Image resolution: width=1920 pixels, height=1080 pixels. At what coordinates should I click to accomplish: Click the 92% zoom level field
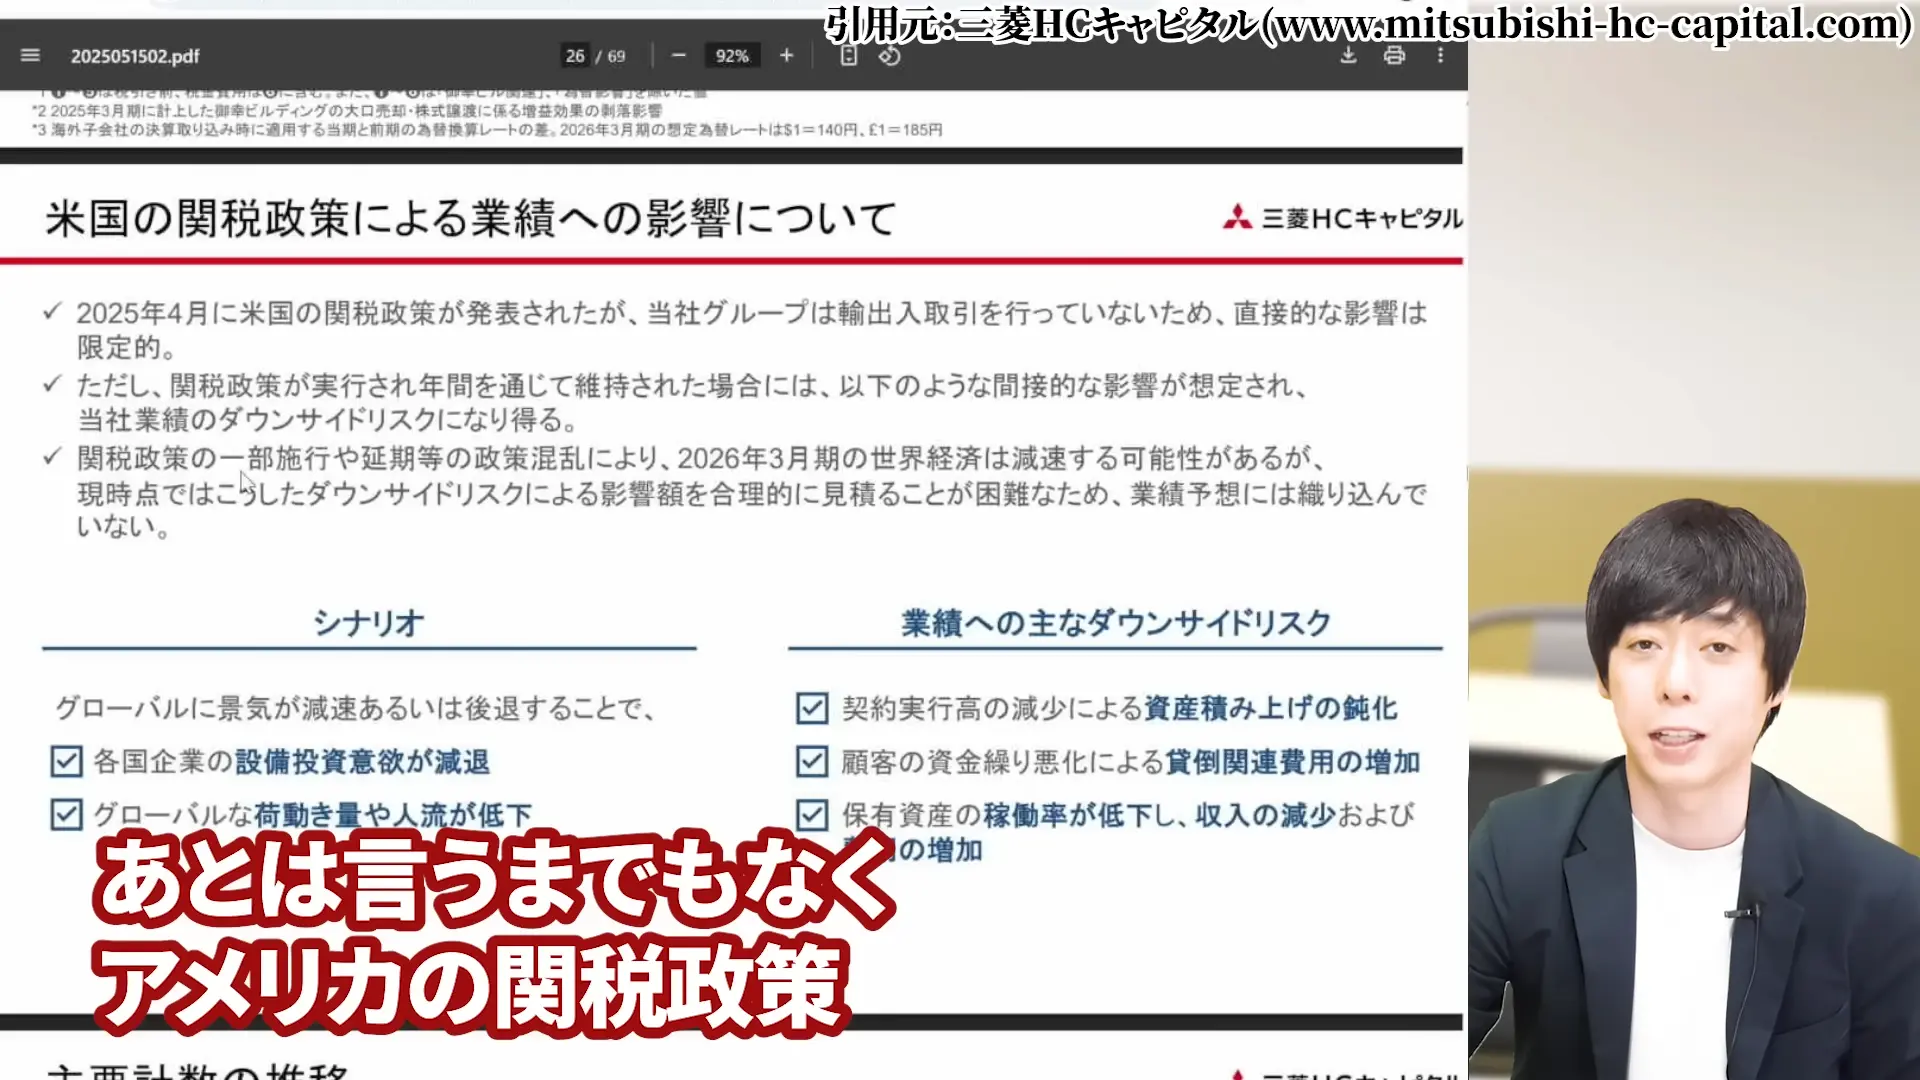click(732, 56)
